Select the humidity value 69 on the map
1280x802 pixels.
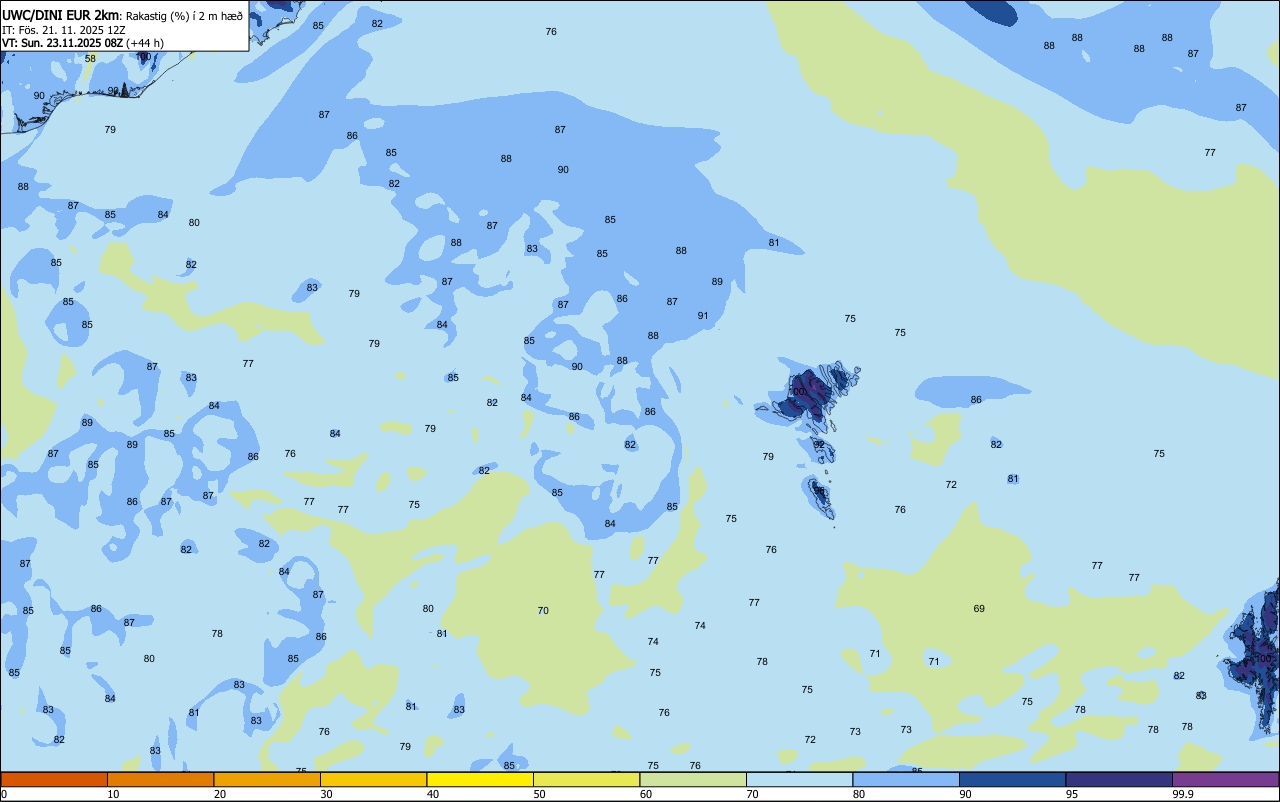coord(979,609)
